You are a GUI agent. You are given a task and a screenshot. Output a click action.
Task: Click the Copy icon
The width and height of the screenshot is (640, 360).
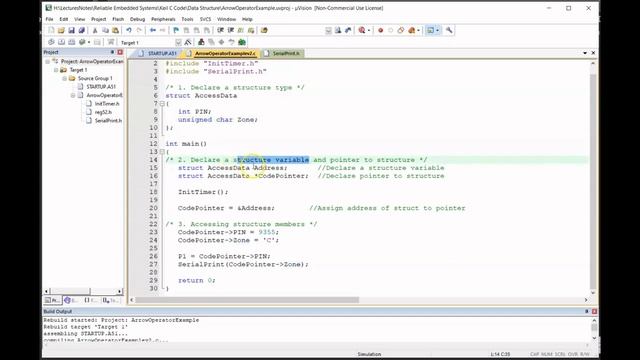tap(105, 30)
